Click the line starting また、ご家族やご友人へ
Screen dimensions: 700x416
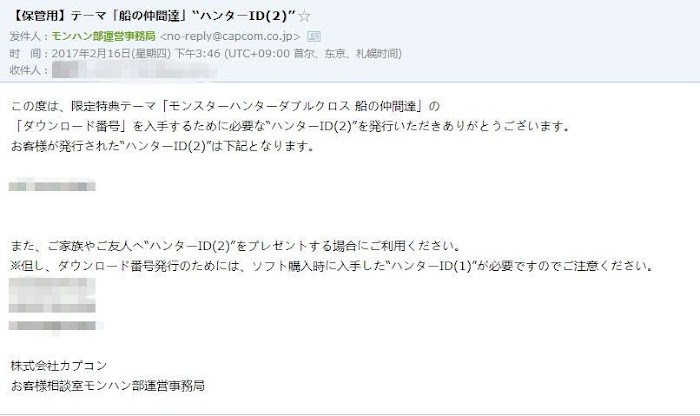coord(235,246)
